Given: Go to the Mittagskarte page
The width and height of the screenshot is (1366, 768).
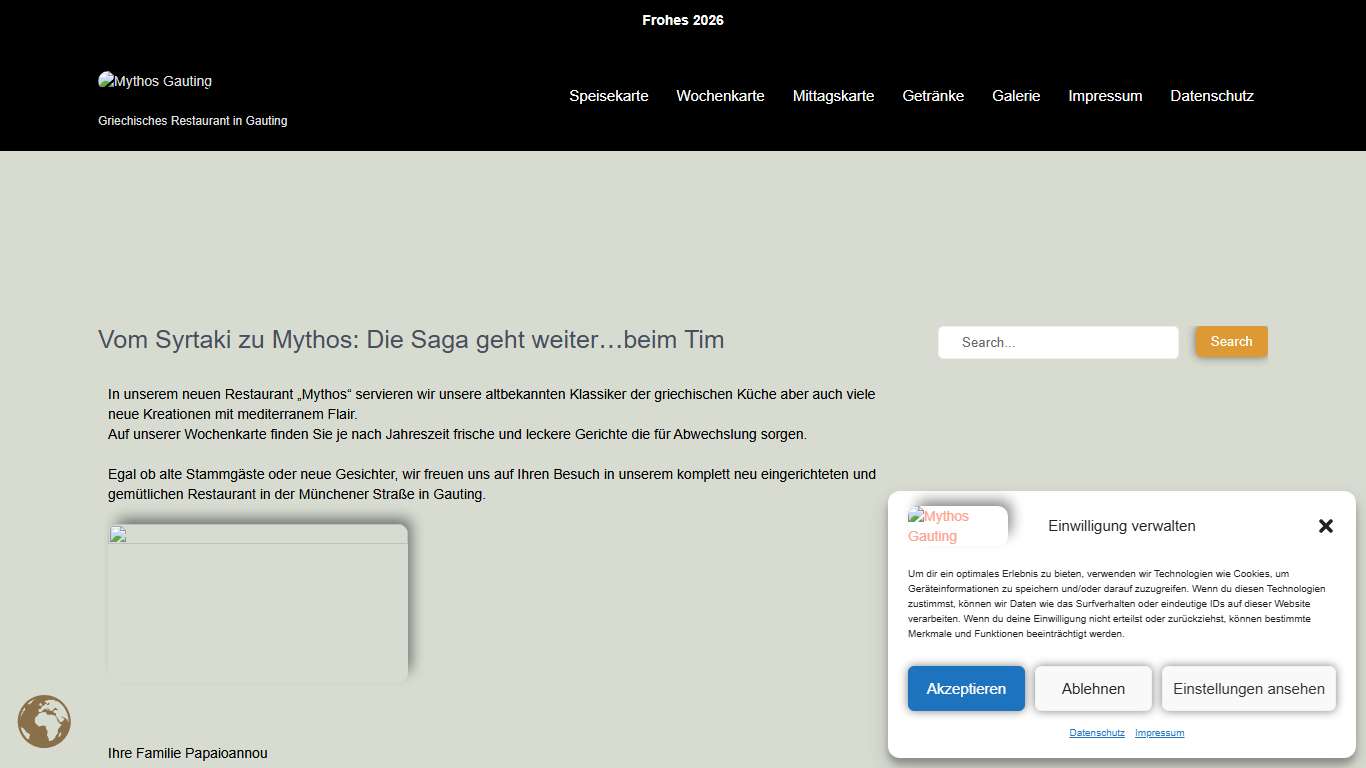Looking at the screenshot, I should point(833,96).
